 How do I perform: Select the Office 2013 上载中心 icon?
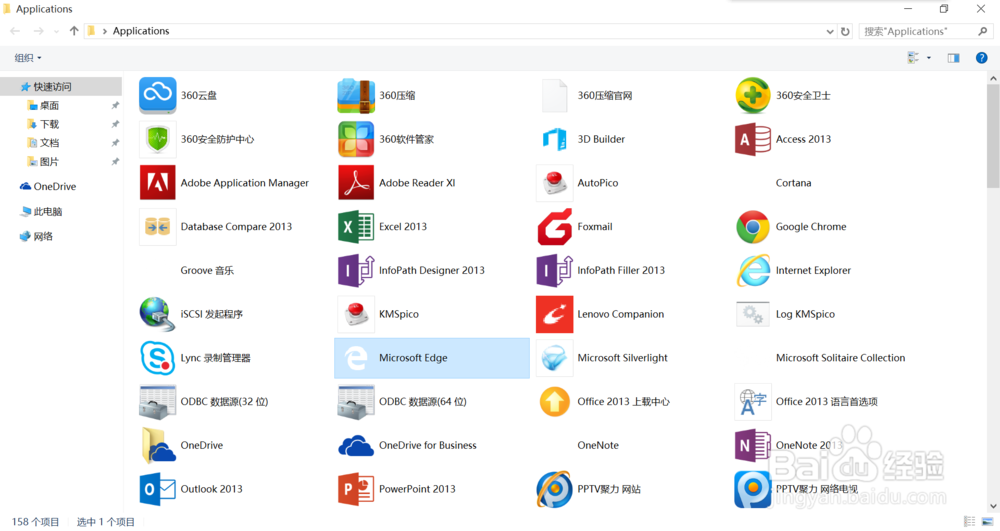554,402
